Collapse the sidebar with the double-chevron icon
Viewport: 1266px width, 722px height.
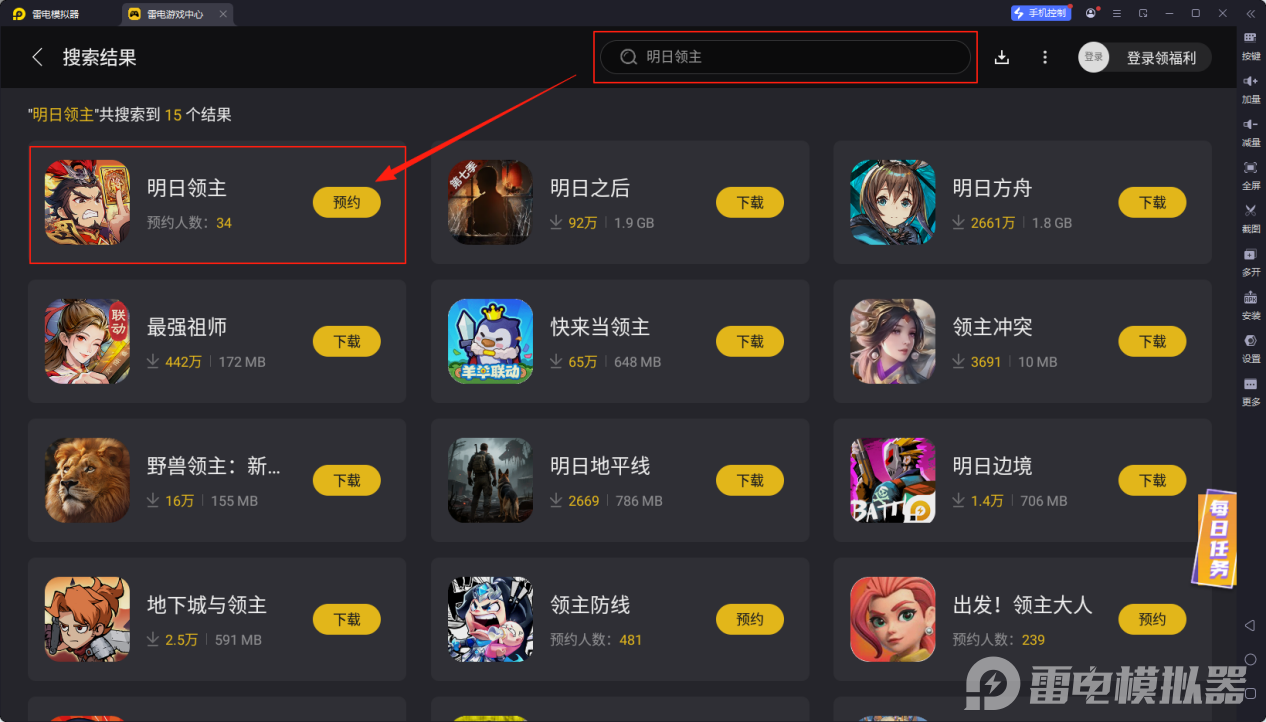[x=1250, y=13]
